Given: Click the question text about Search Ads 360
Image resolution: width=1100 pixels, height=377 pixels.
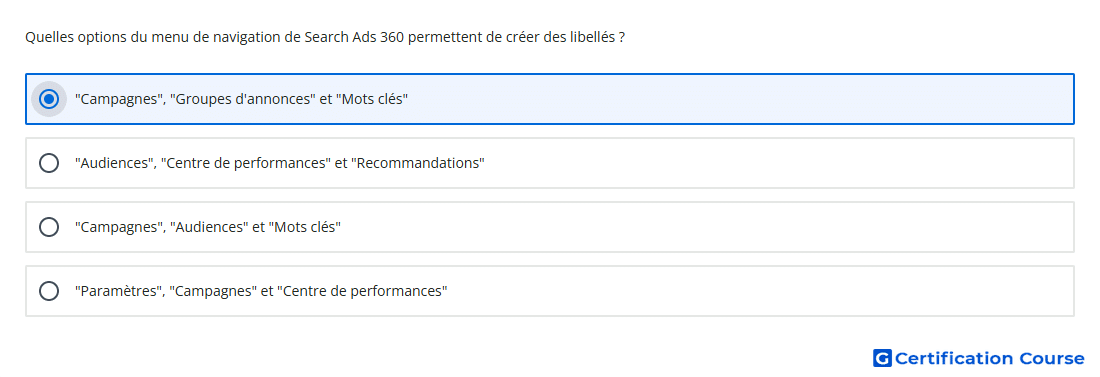Looking at the screenshot, I should click(x=325, y=37).
